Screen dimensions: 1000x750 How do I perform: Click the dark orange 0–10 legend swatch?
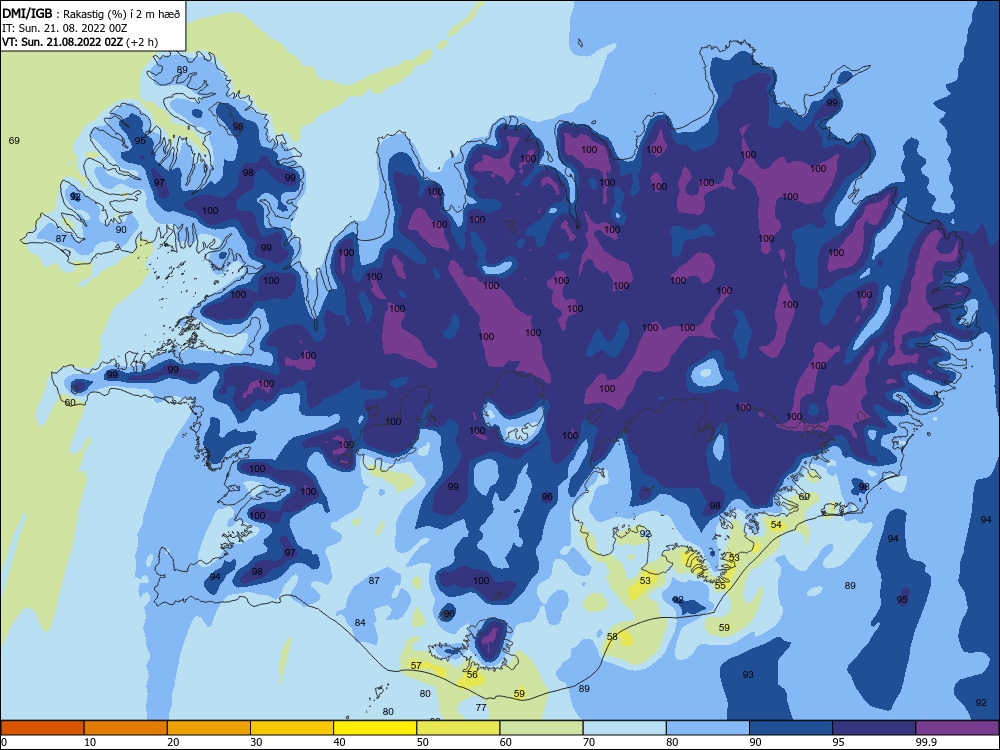(42, 728)
